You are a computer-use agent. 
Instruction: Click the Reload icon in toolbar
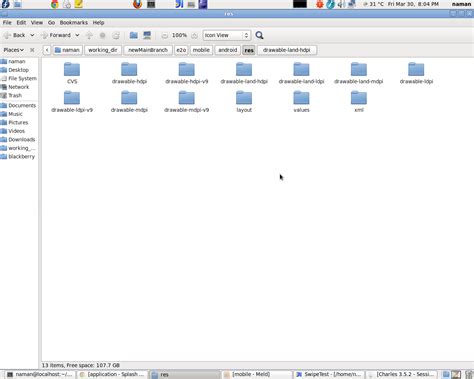[x=116, y=35]
